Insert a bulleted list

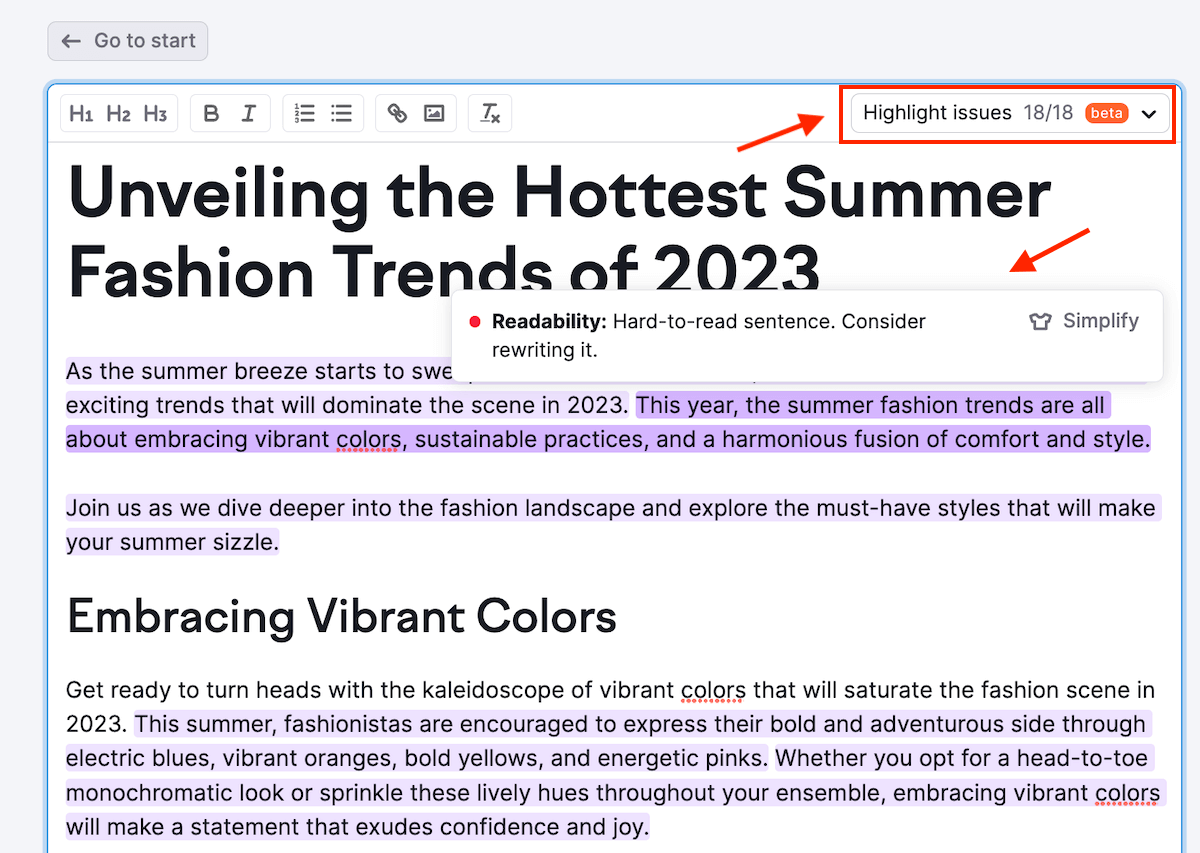click(x=342, y=114)
